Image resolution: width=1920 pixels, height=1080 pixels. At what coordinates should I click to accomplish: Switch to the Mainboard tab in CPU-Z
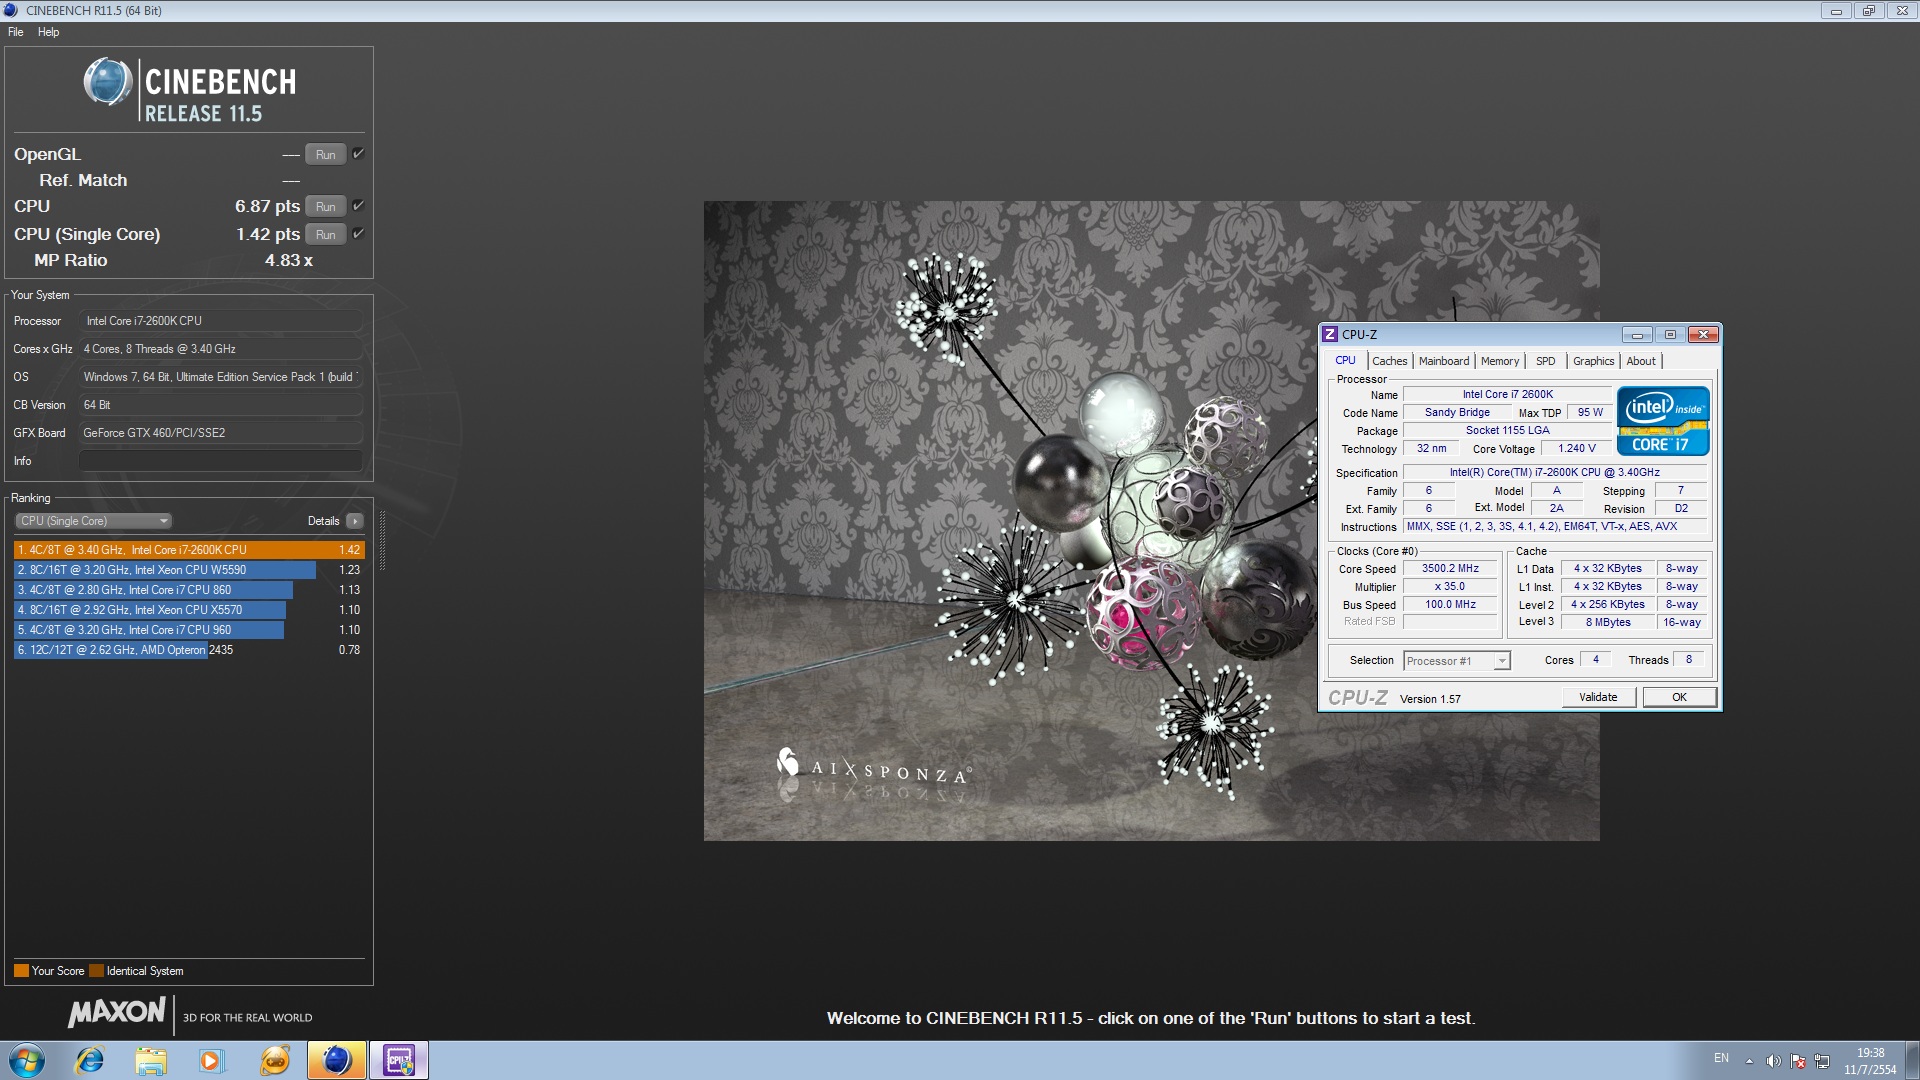[x=1443, y=361]
